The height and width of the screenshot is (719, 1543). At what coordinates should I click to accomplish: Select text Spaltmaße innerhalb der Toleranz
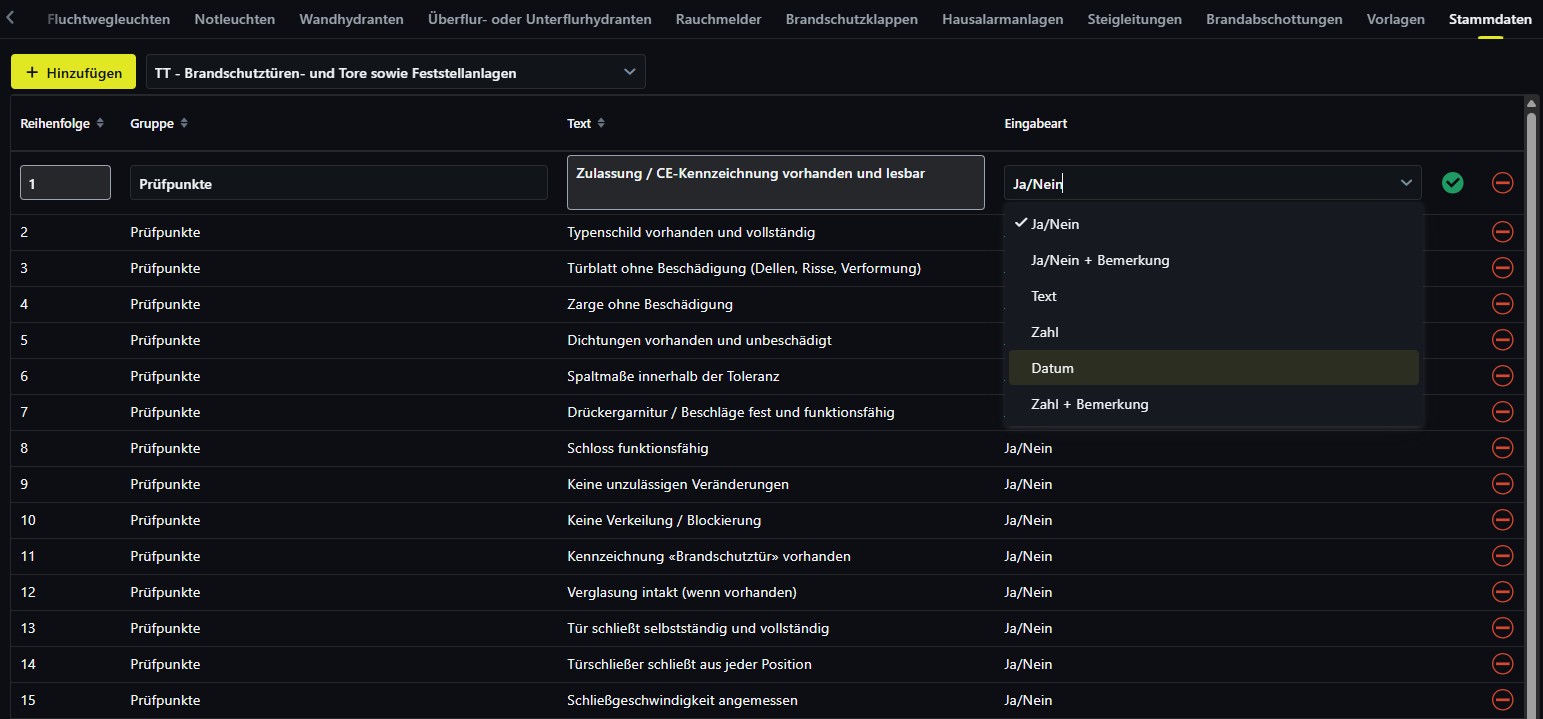pyautogui.click(x=672, y=376)
